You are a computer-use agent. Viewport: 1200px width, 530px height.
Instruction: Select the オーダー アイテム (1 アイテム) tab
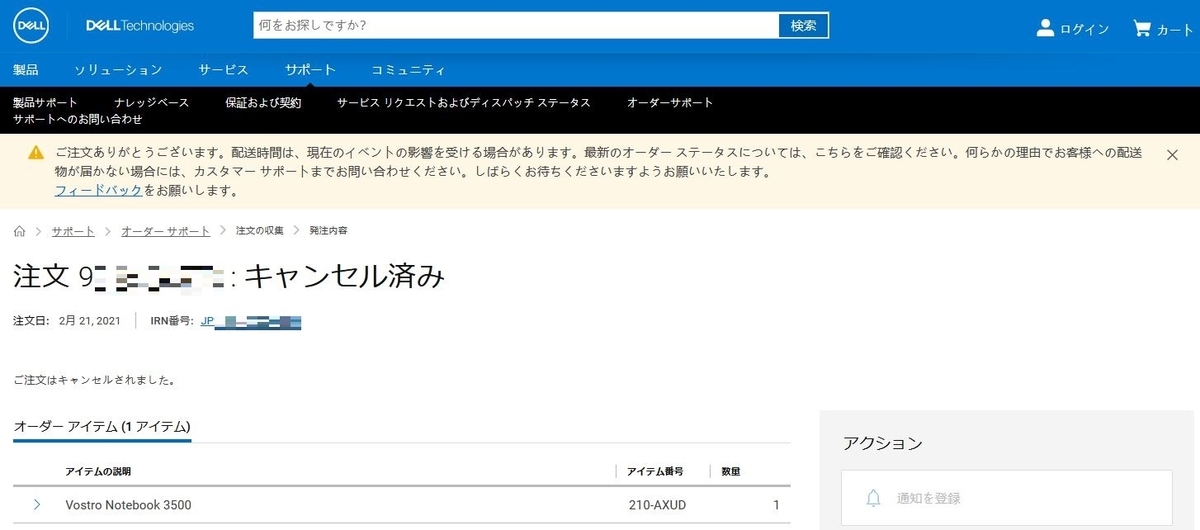click(102, 426)
